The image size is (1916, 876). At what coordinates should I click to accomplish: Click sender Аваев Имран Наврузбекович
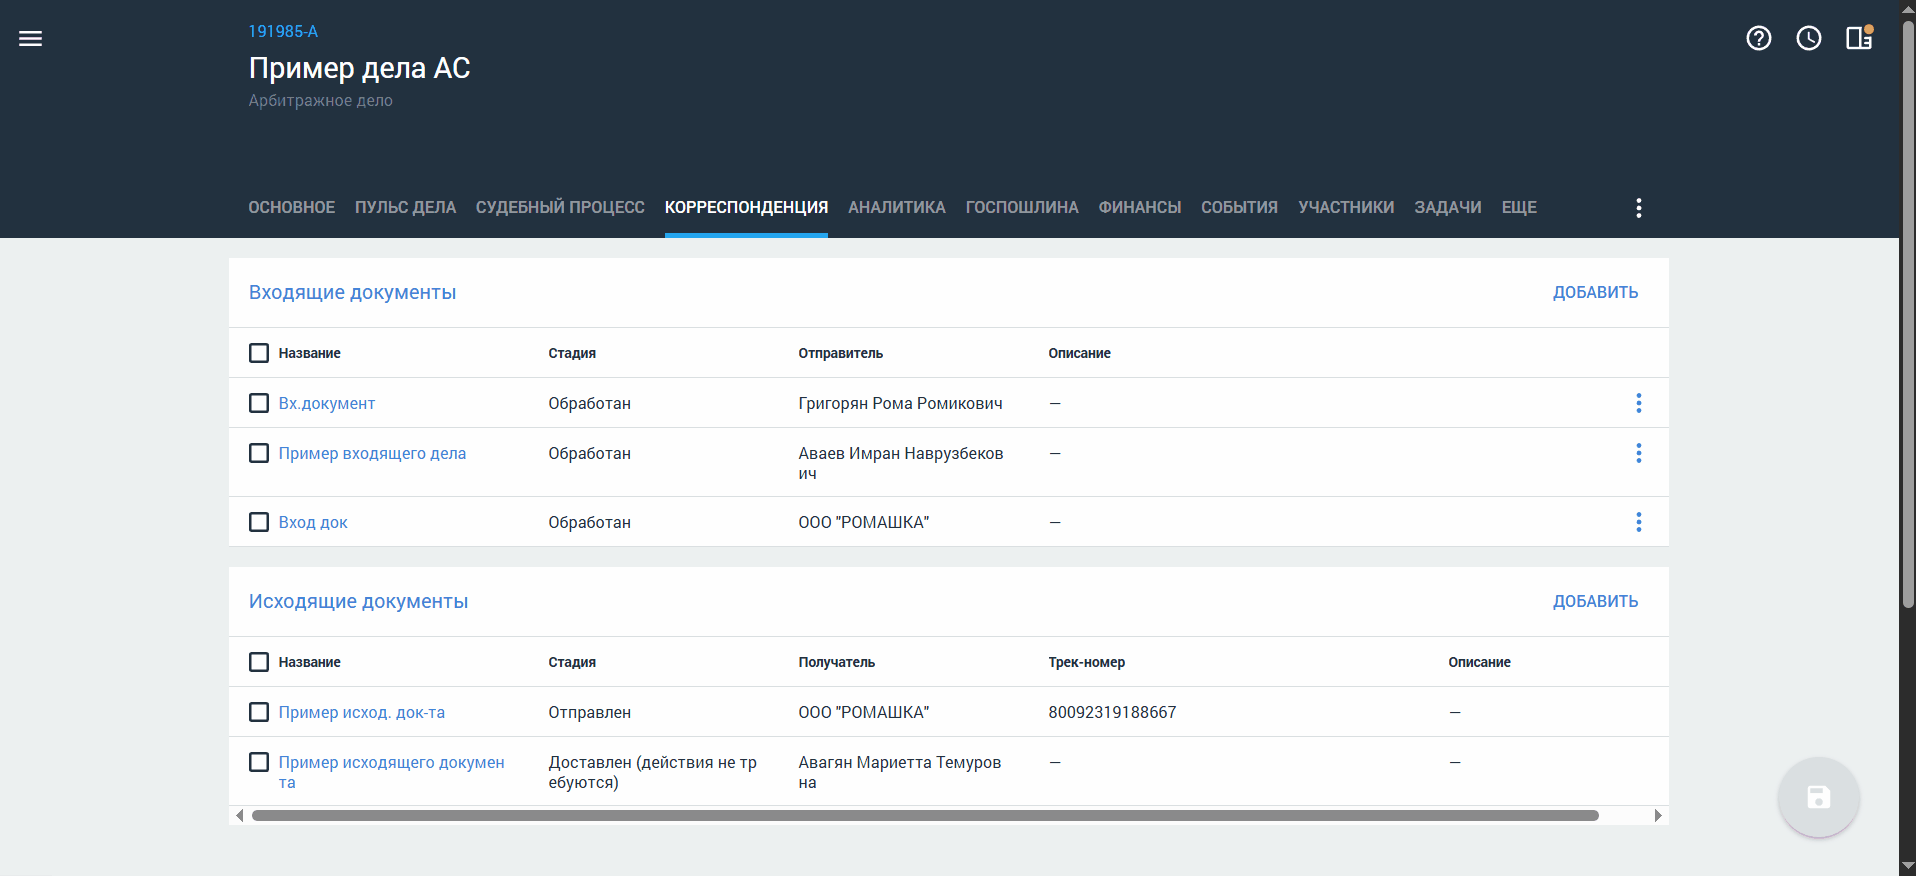click(x=900, y=463)
